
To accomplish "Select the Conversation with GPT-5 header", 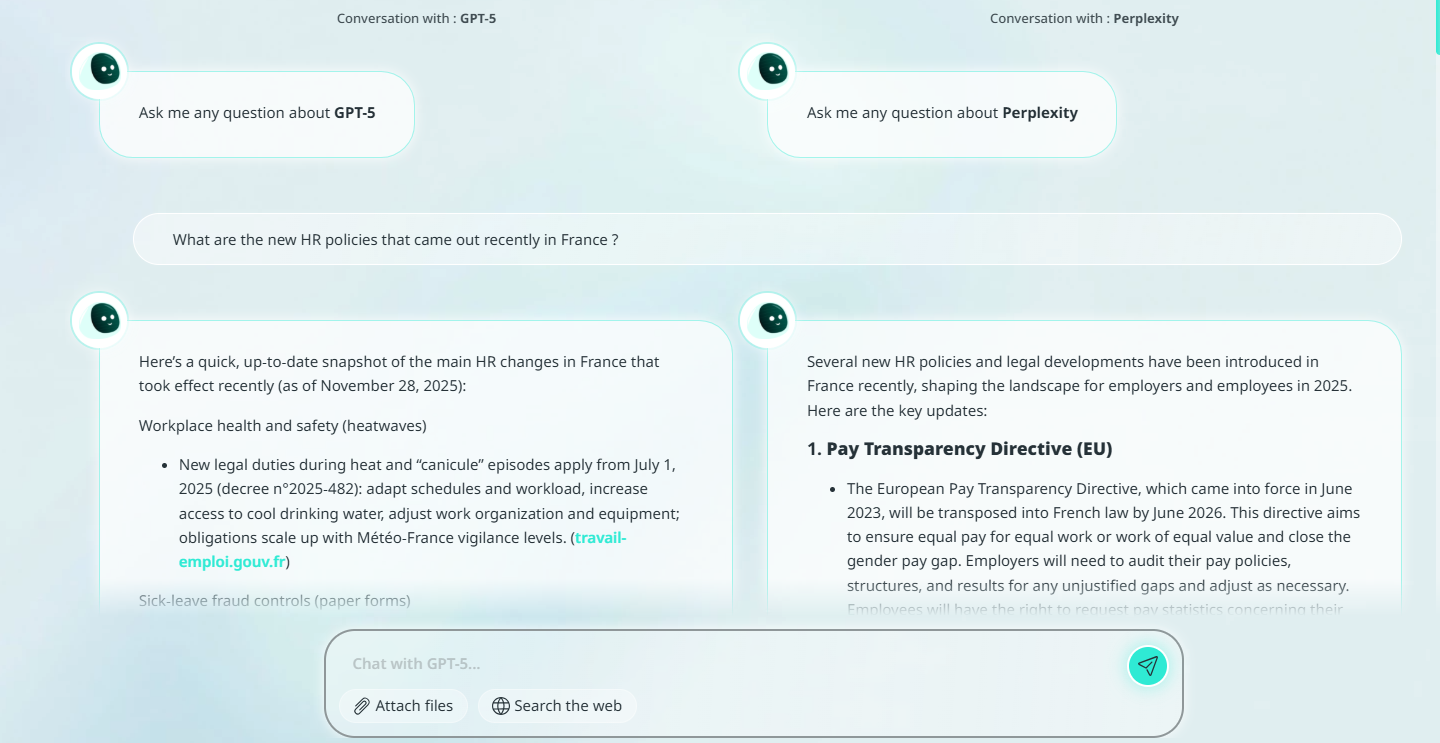I will pyautogui.click(x=416, y=19).
